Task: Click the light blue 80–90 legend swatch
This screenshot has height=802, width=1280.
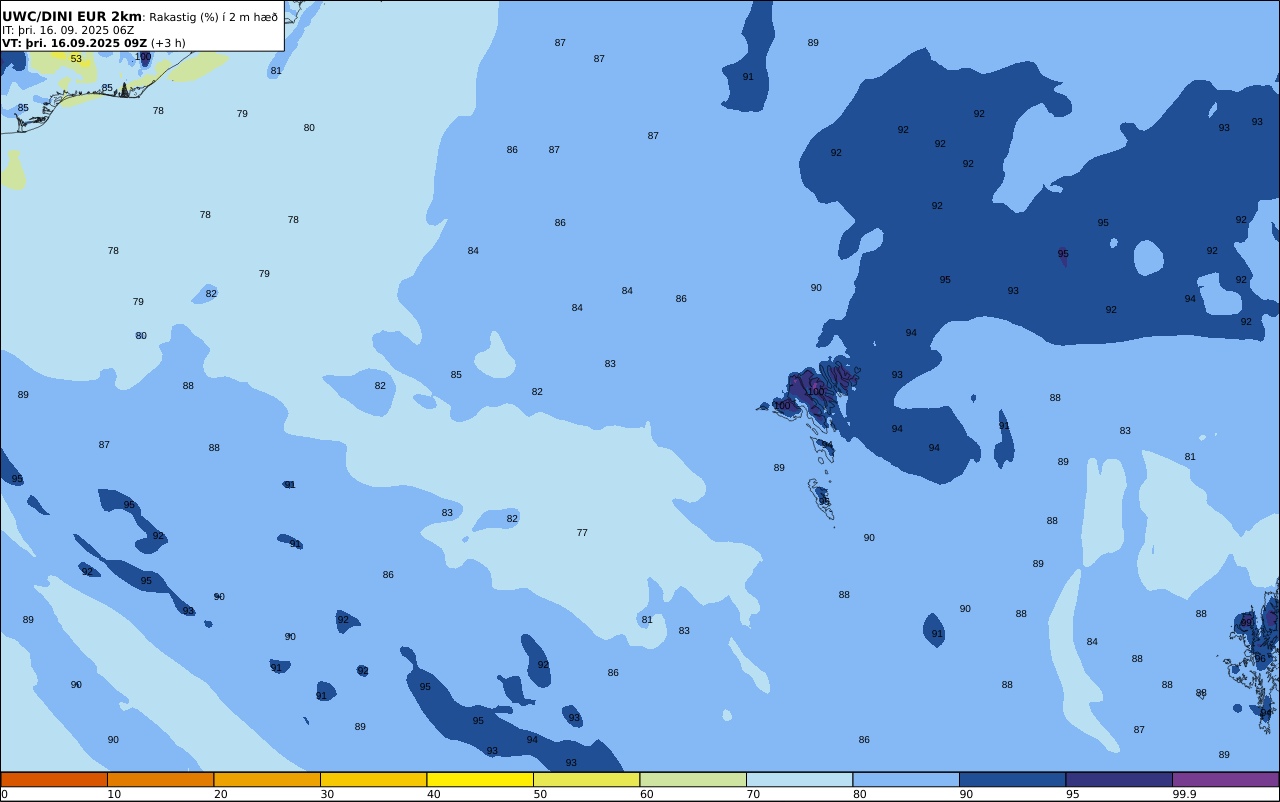Action: (x=906, y=779)
